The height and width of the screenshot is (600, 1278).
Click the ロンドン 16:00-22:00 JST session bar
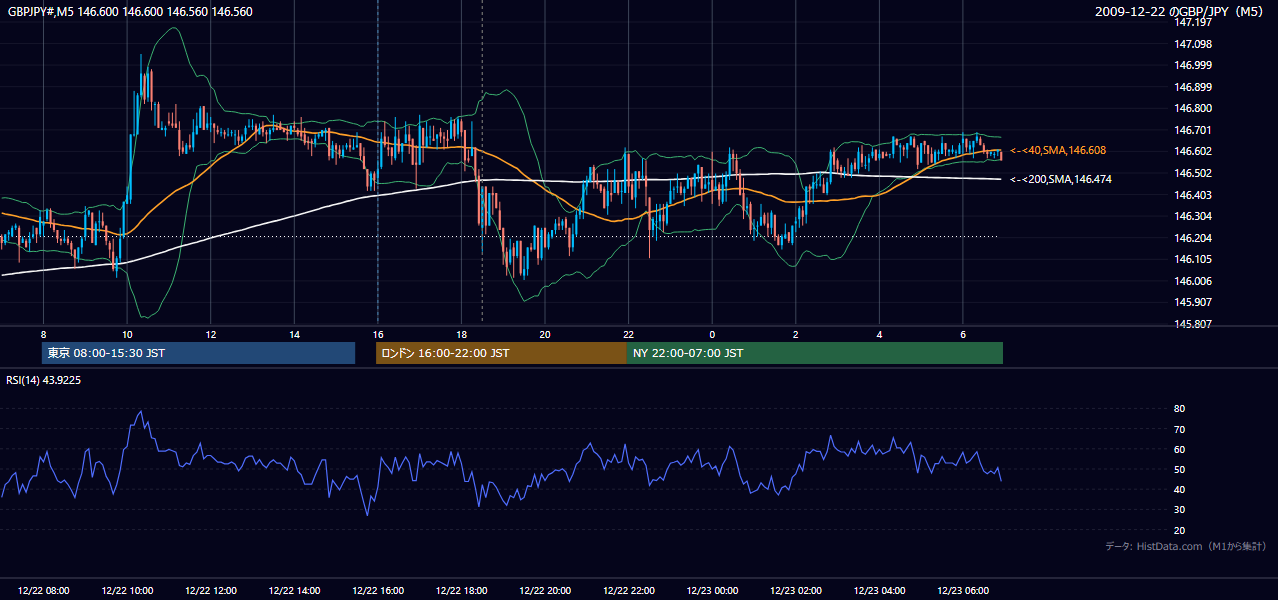pos(501,353)
